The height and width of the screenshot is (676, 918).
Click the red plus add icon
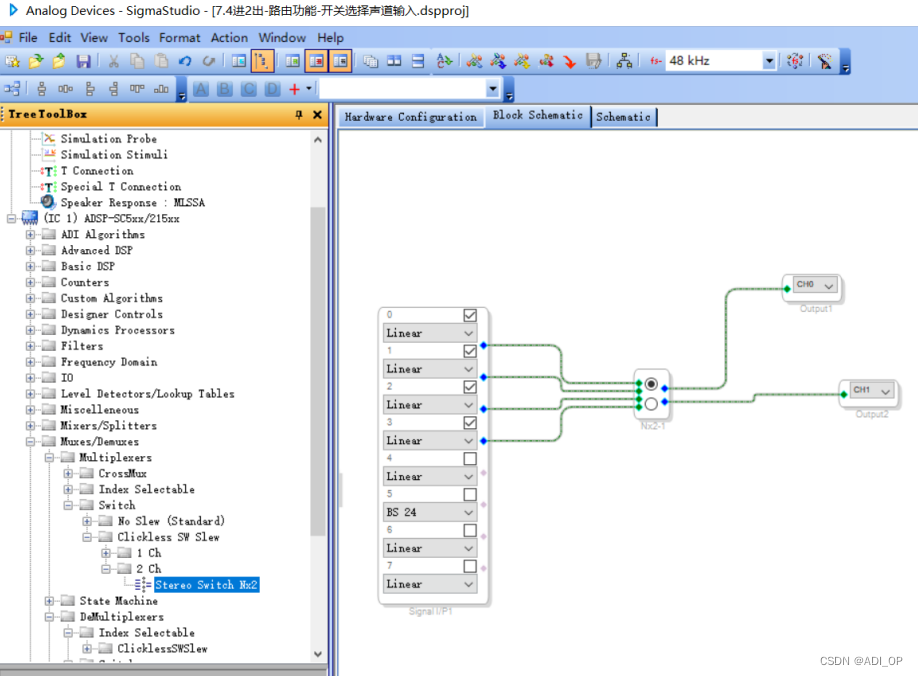[294, 89]
